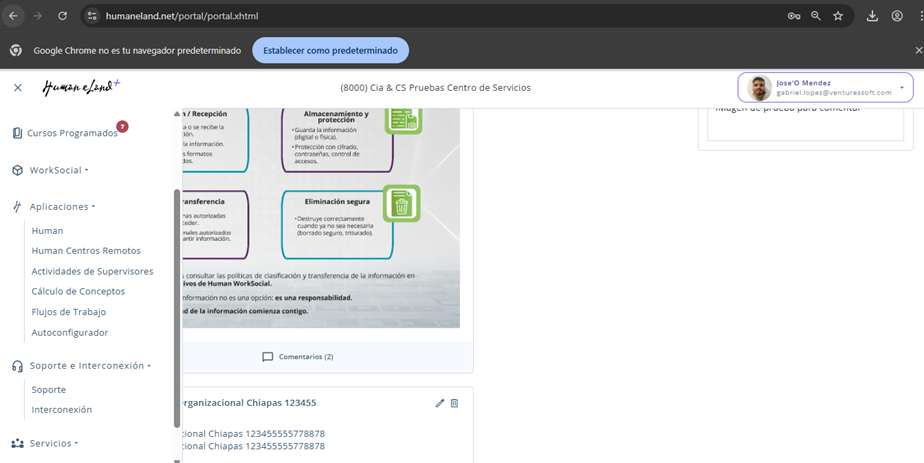The width and height of the screenshot is (924, 463).
Task: Open Comentarios (2) on the post
Action: pos(298,357)
